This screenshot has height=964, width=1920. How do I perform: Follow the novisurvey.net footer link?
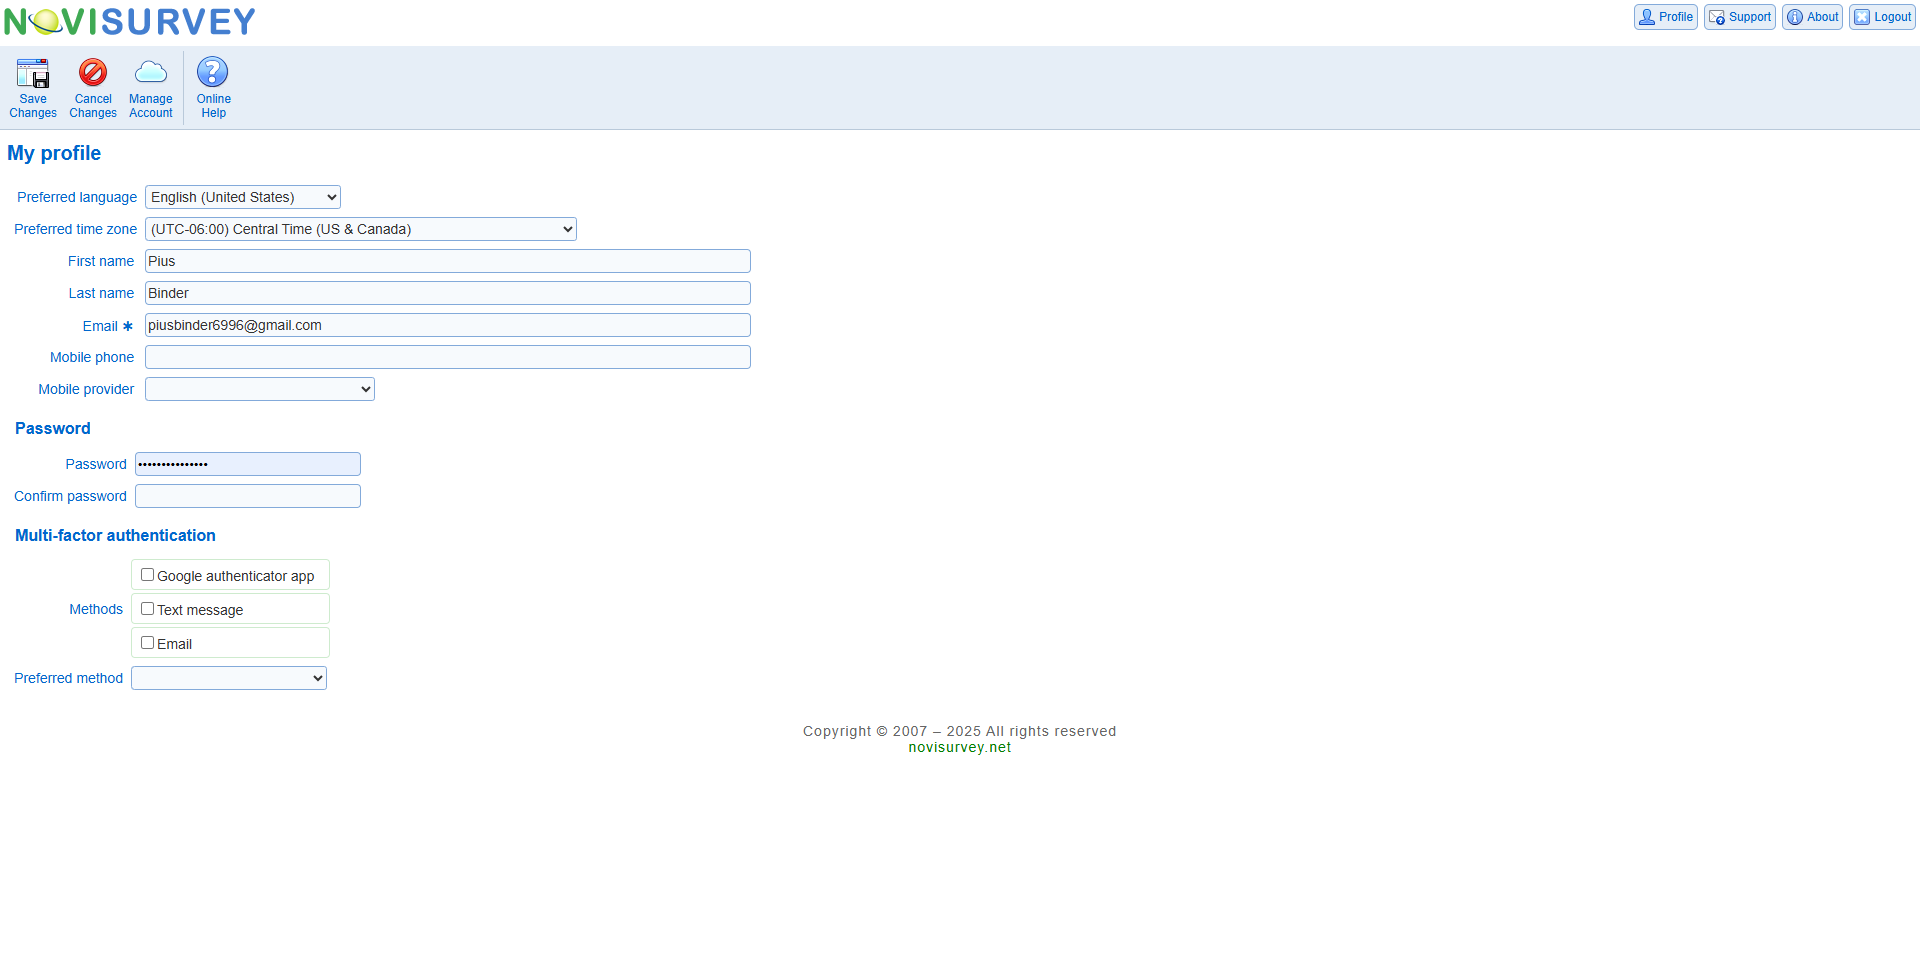tap(959, 747)
